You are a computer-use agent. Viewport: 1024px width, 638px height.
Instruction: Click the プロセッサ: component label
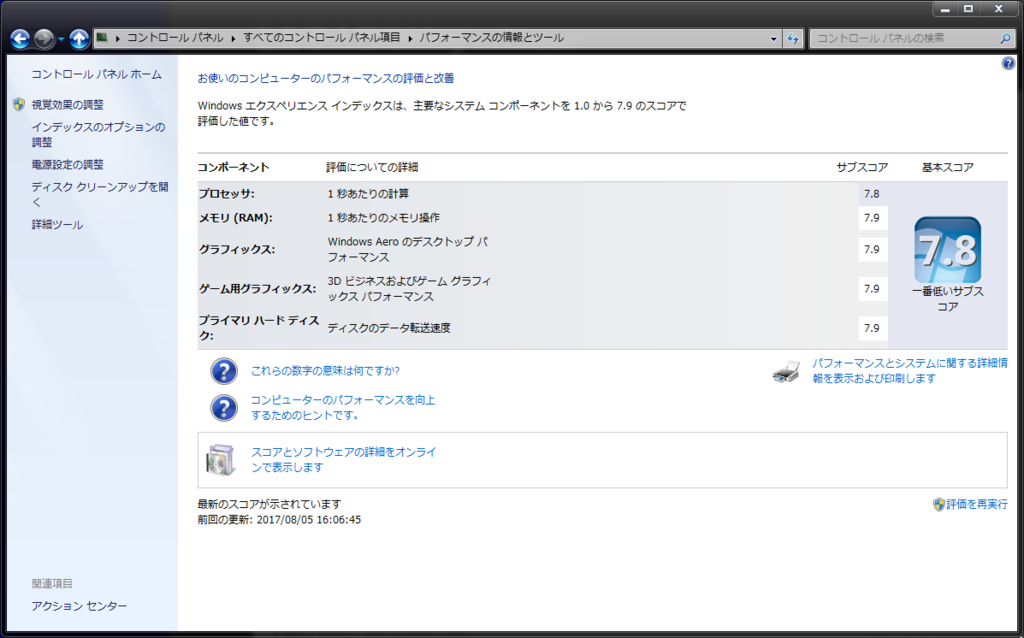click(227, 194)
